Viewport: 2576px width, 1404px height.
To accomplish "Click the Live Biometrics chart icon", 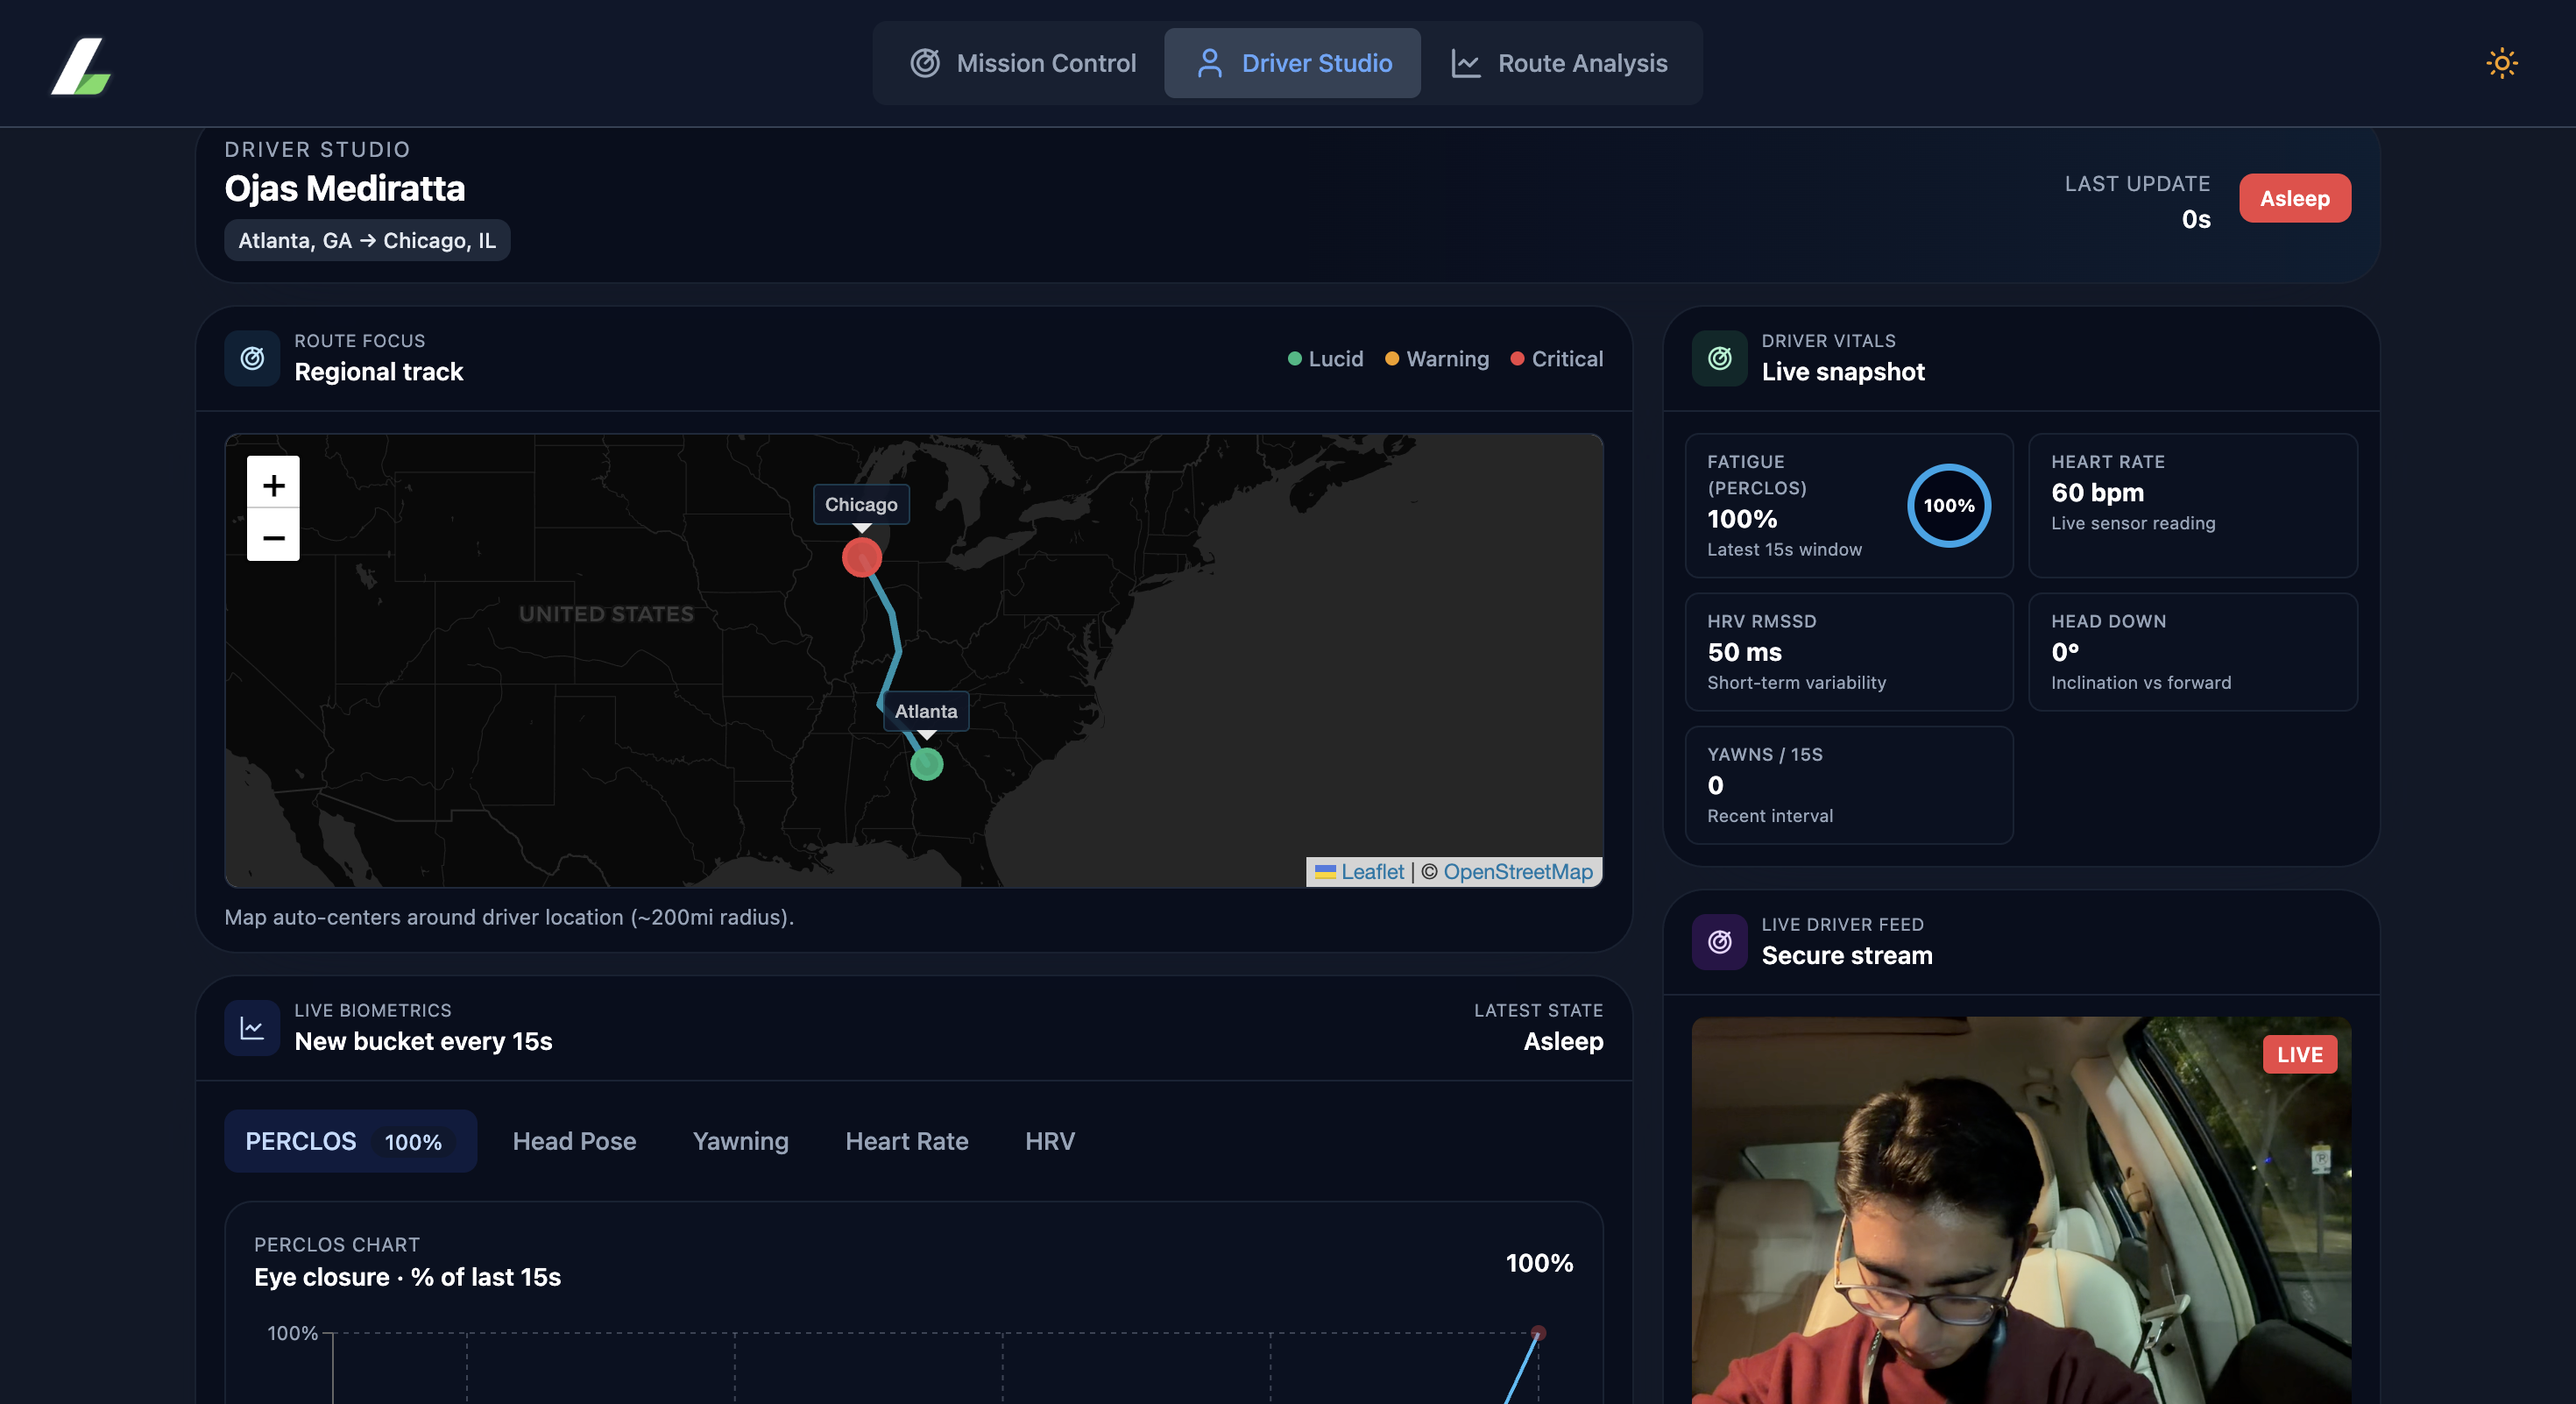I will [x=252, y=1027].
